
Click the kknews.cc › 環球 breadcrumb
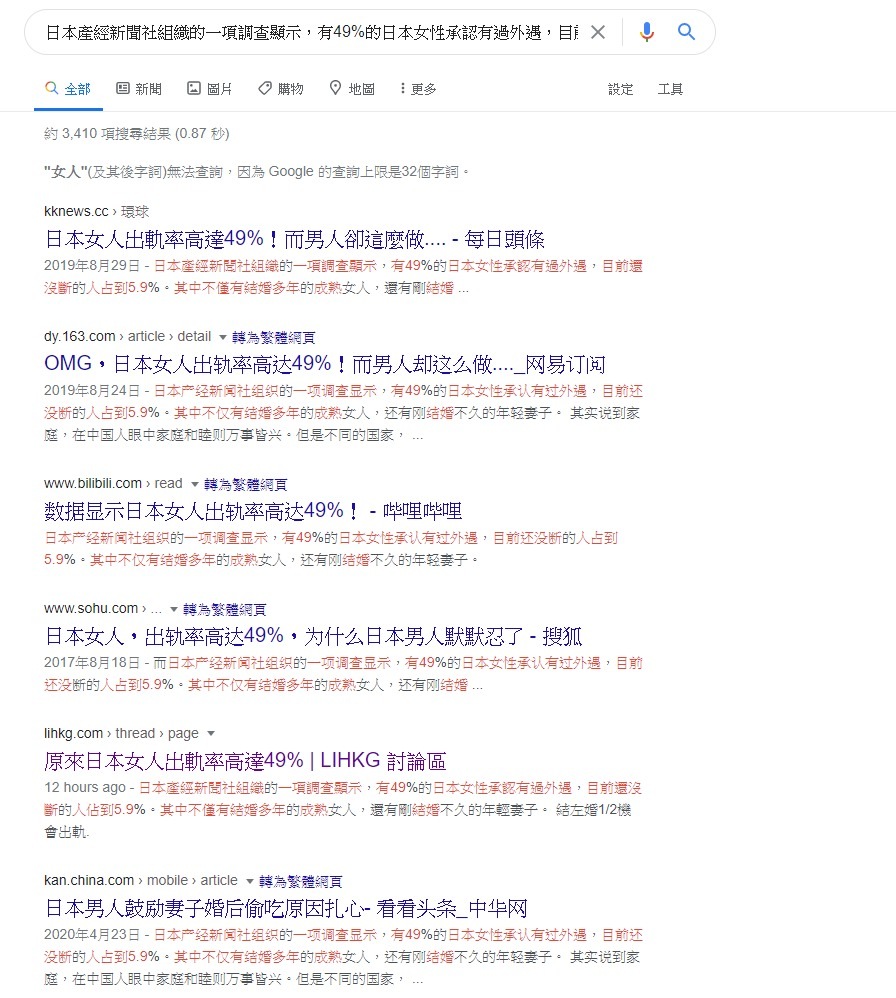coord(97,211)
